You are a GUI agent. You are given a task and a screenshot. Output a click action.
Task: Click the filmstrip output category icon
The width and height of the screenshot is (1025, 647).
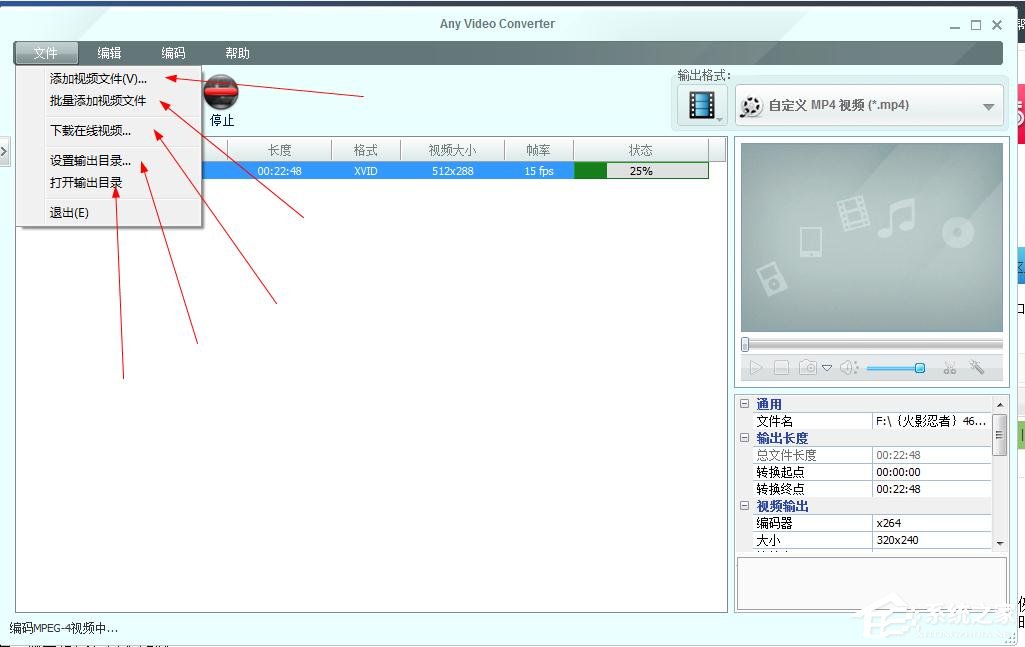pos(701,105)
